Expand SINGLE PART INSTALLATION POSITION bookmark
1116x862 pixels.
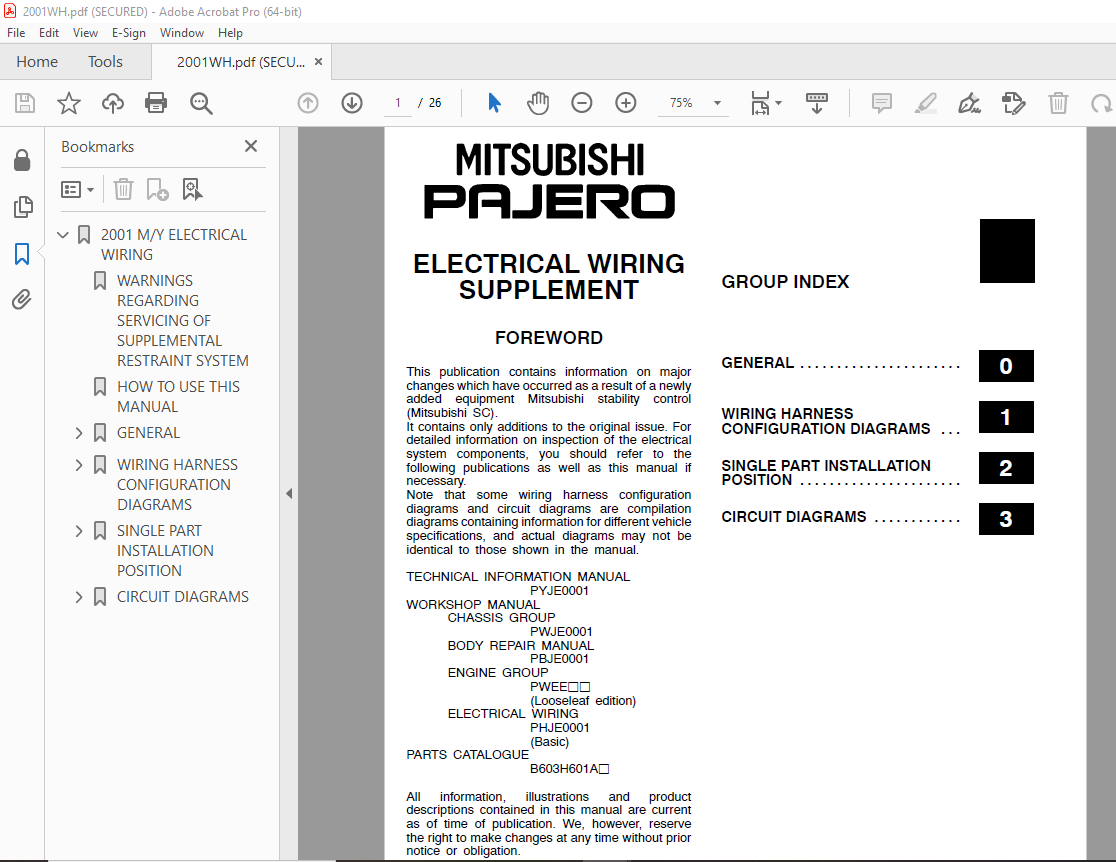(79, 531)
